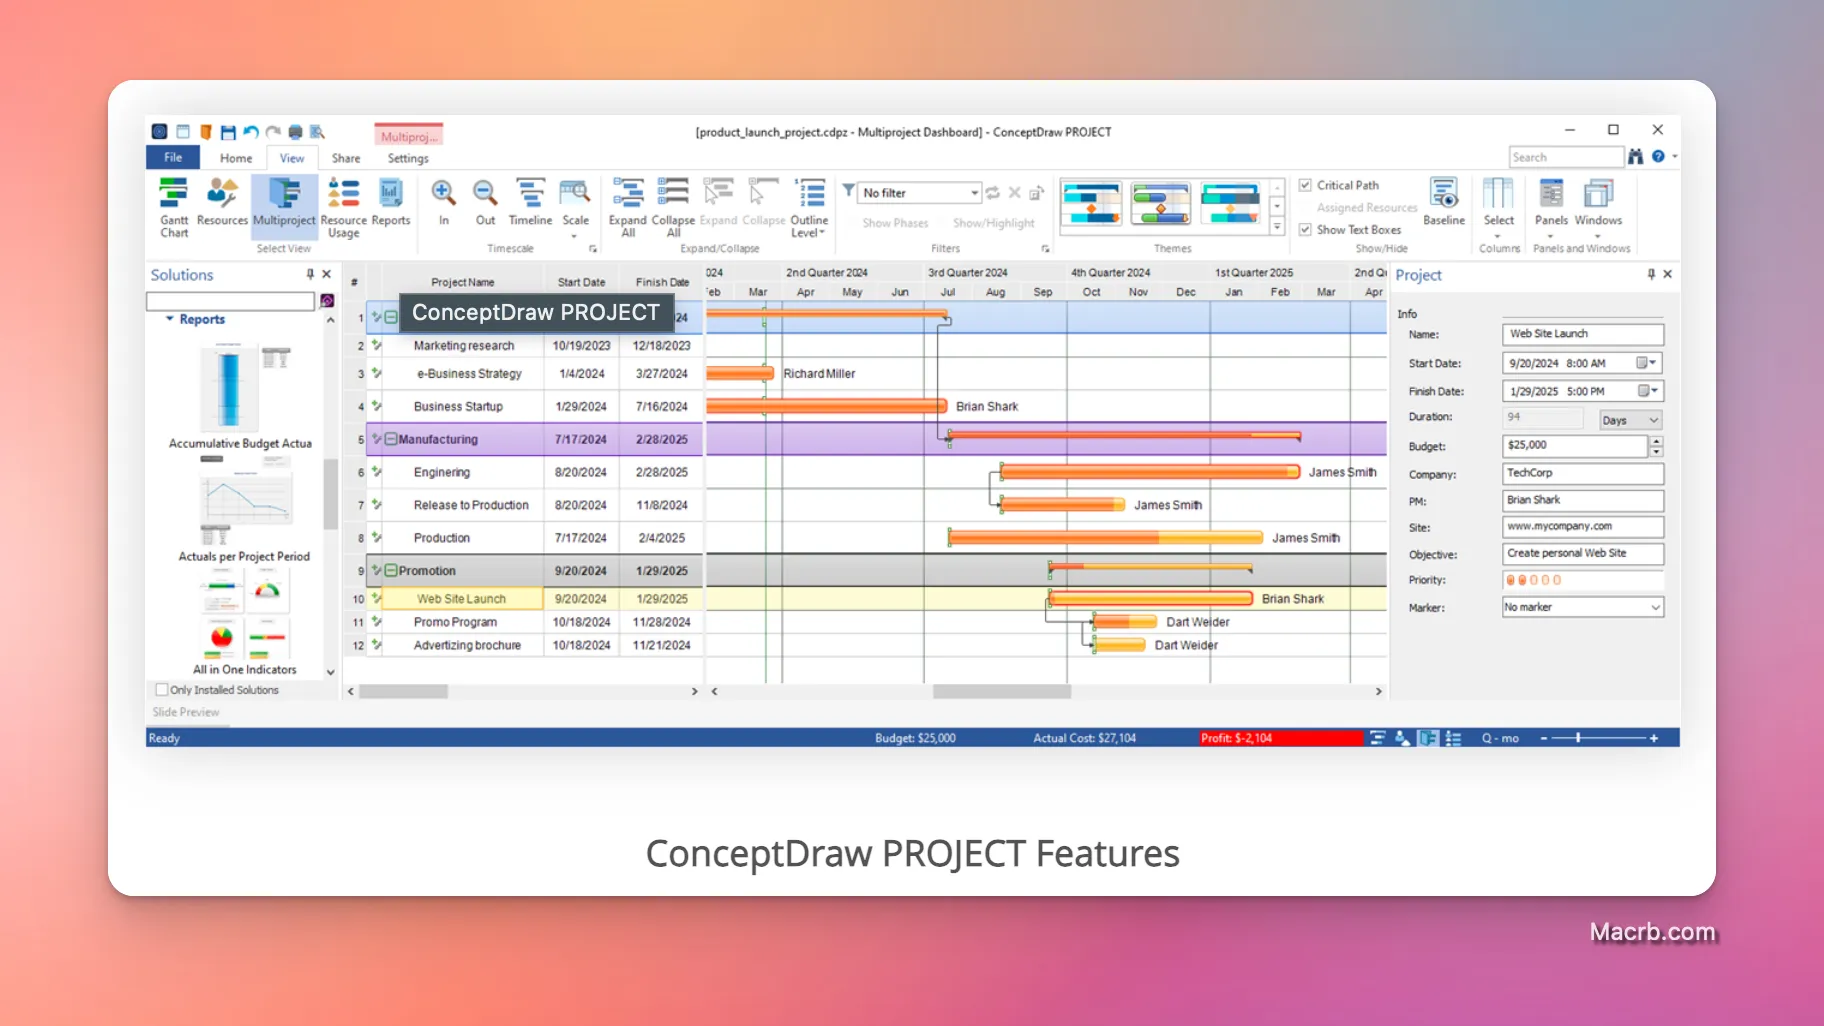Image resolution: width=1824 pixels, height=1026 pixels.
Task: Click Collapse All tasks
Action: 673,208
